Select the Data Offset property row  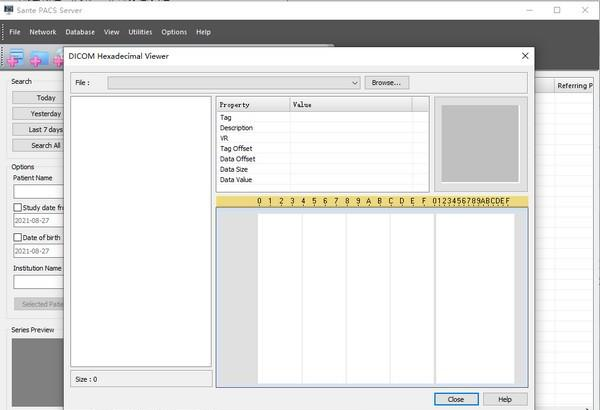tap(322, 159)
